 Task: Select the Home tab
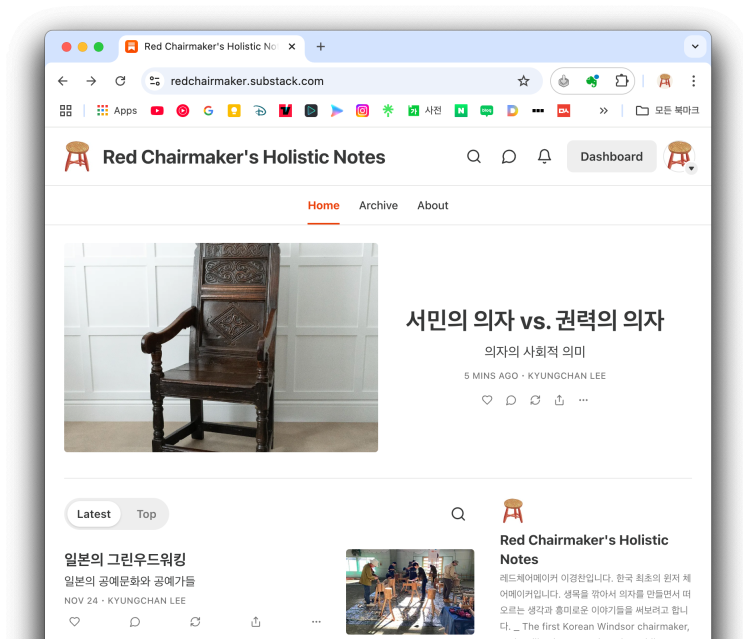(x=324, y=206)
